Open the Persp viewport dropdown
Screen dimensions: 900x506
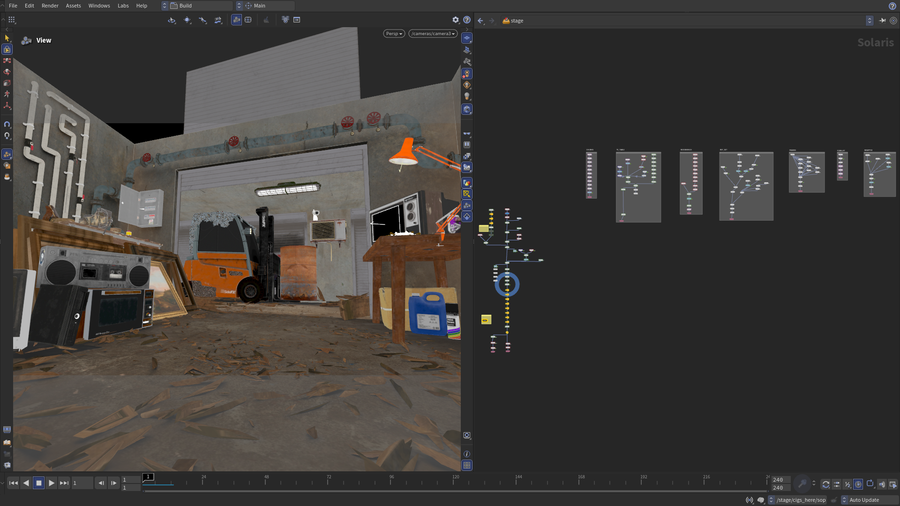[394, 34]
